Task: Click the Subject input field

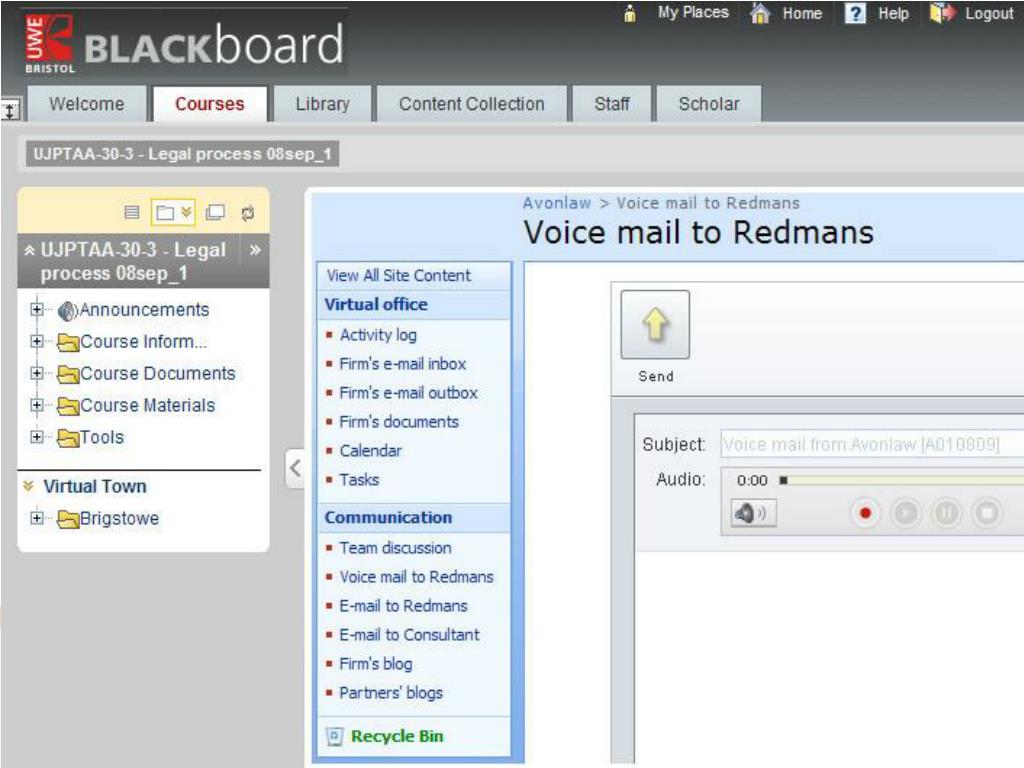Action: coord(872,445)
